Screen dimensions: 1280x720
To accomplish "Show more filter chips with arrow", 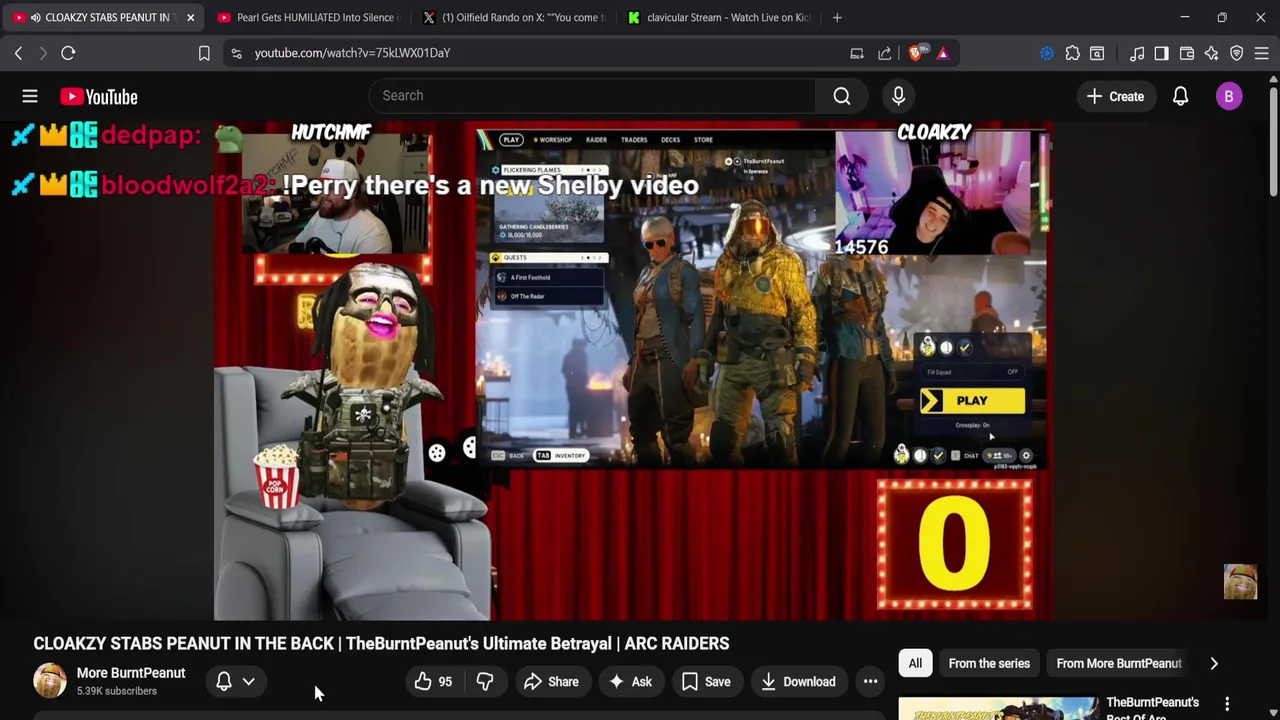I will (1214, 663).
